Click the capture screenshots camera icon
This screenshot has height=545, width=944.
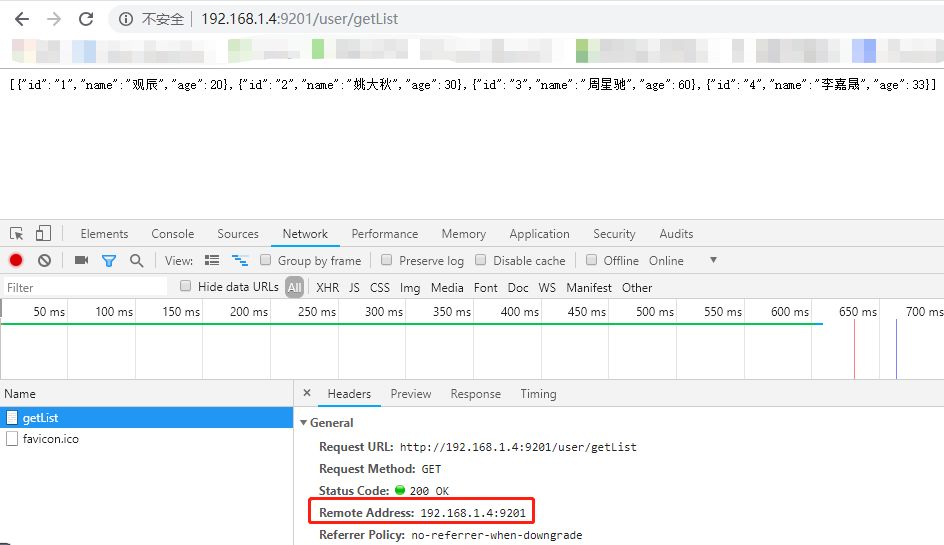(x=81, y=260)
